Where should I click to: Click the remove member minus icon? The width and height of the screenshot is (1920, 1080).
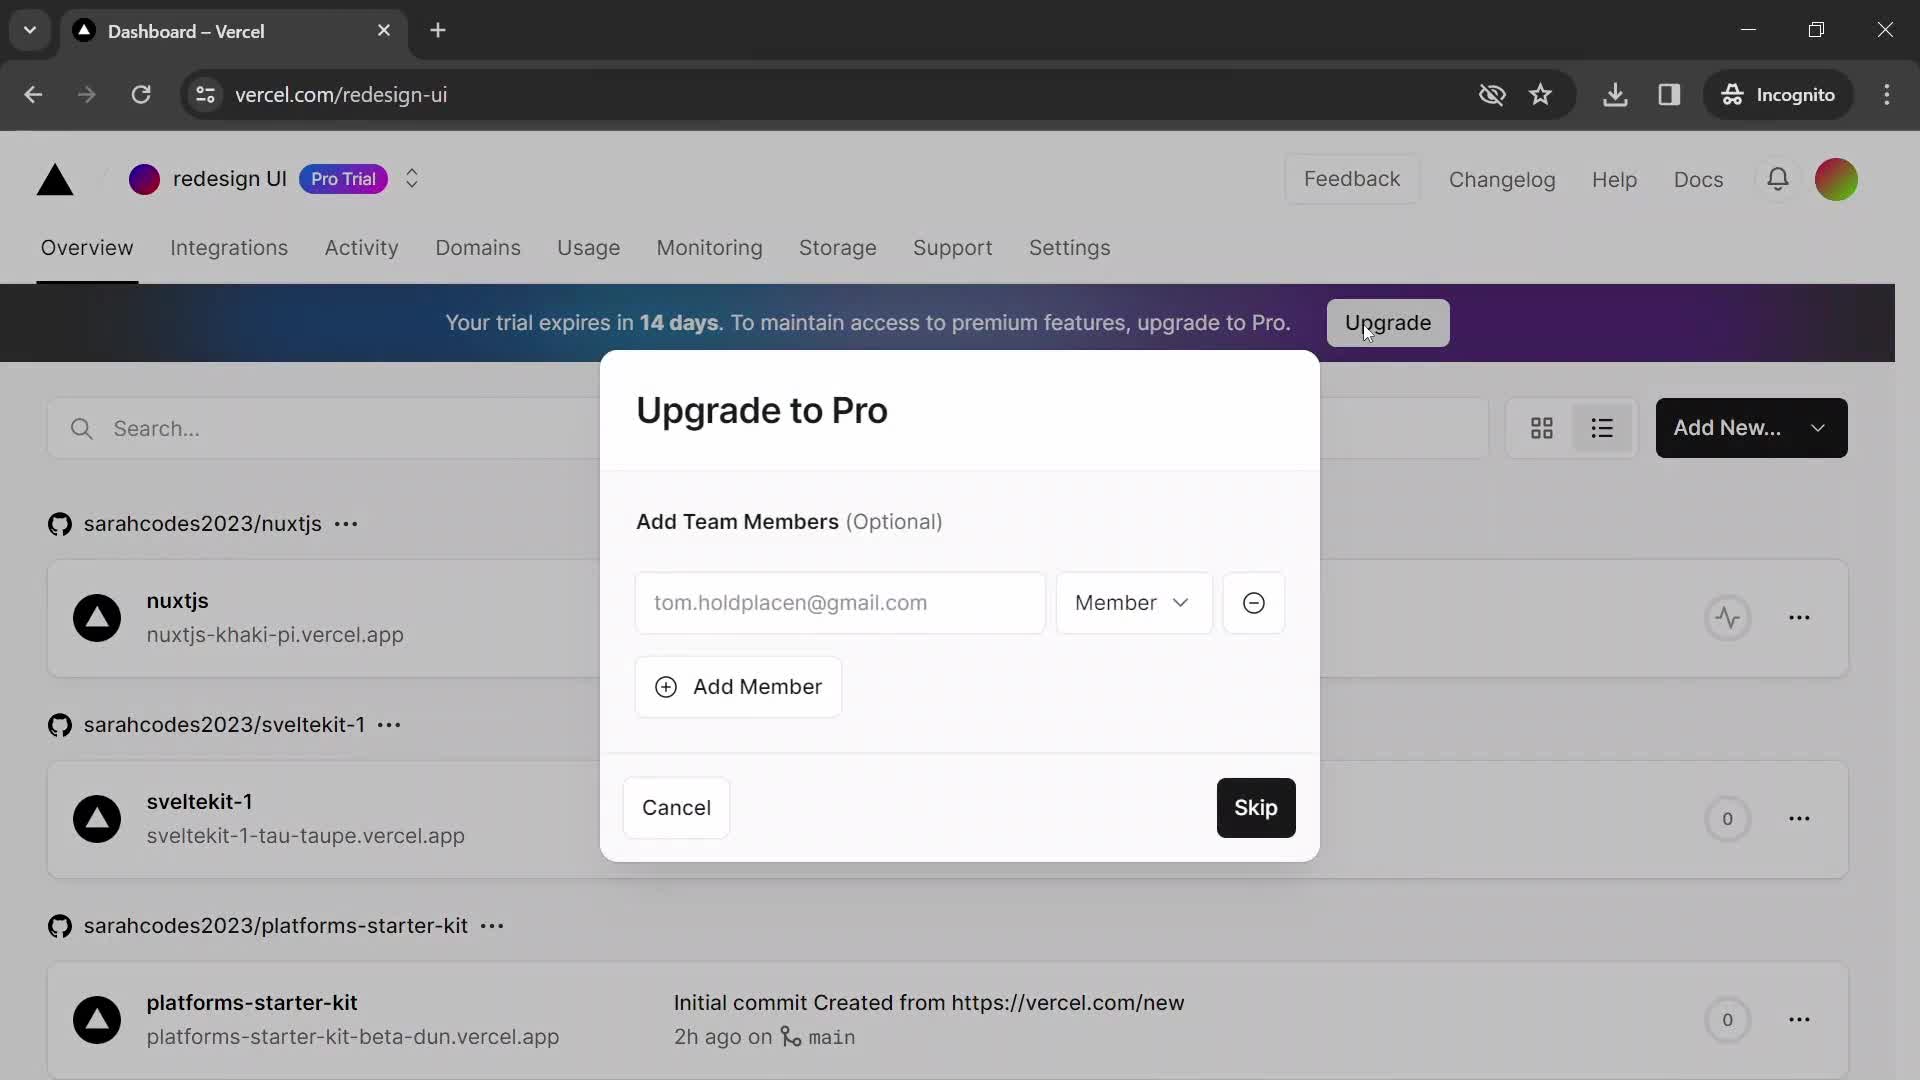[x=1253, y=603]
